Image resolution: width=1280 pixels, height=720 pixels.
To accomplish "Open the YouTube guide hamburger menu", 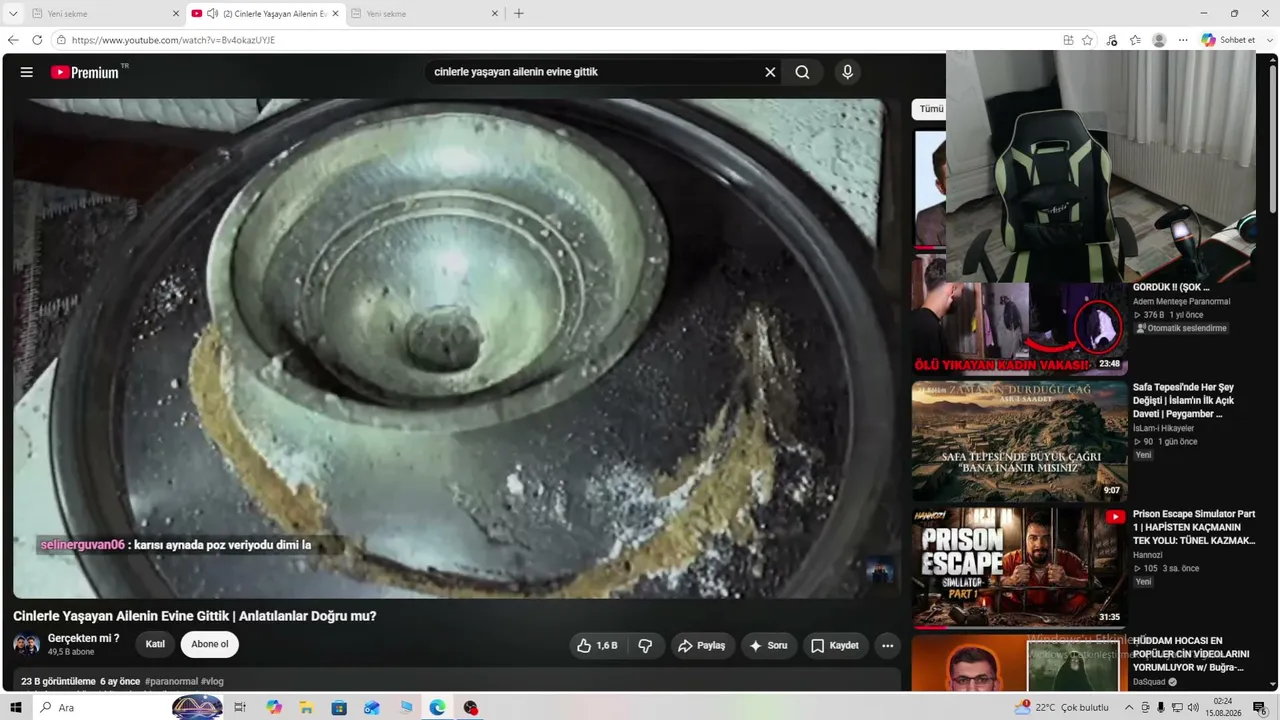I will click(27, 72).
